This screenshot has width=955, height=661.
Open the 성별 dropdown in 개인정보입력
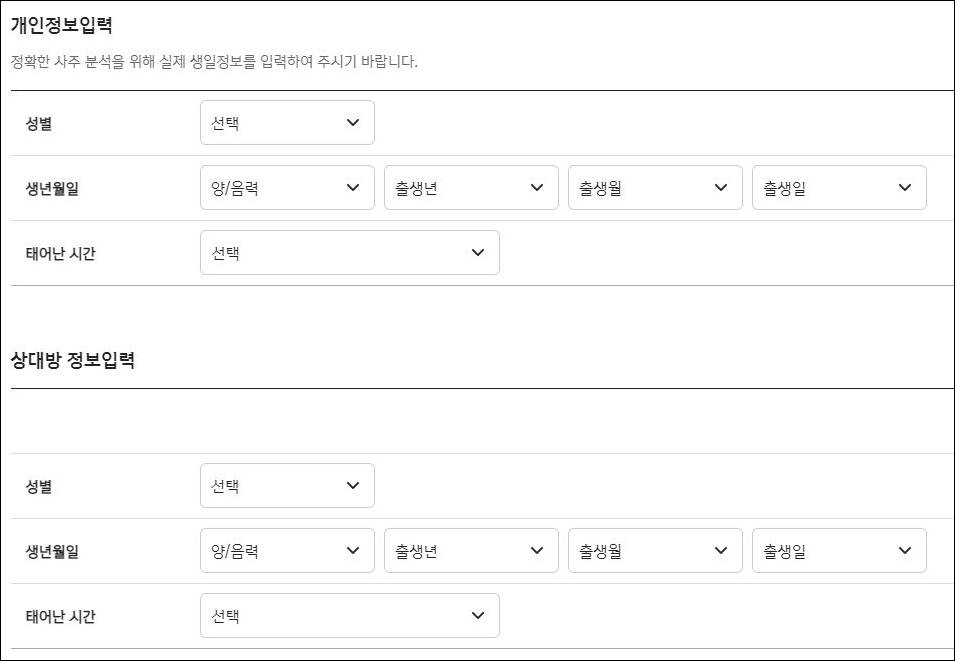pos(287,122)
